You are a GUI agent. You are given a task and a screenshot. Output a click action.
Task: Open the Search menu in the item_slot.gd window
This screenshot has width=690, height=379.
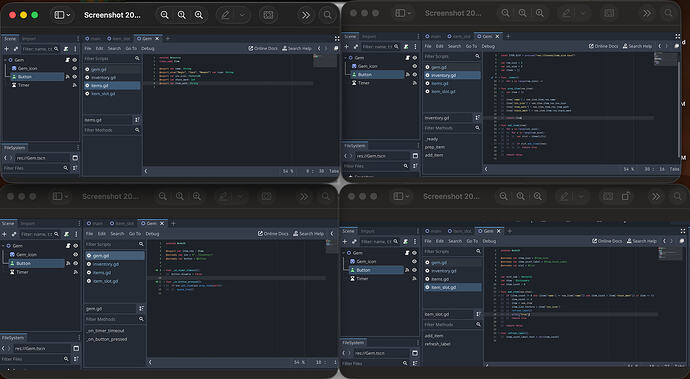455,241
